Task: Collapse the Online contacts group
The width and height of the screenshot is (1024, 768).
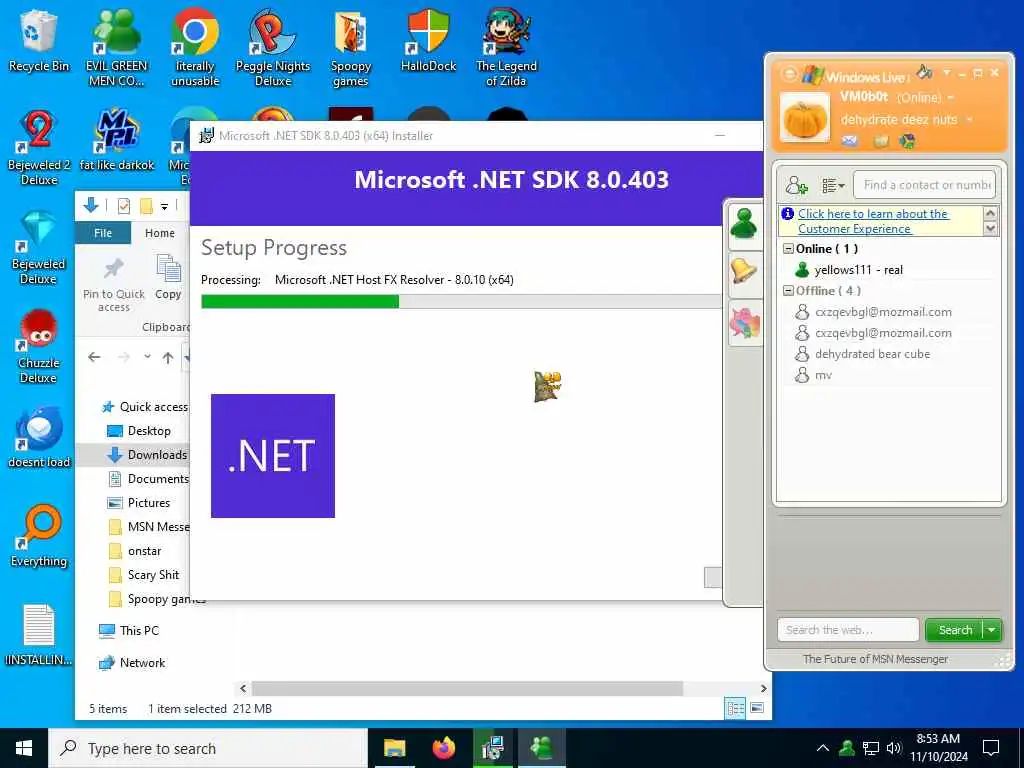Action: click(788, 249)
